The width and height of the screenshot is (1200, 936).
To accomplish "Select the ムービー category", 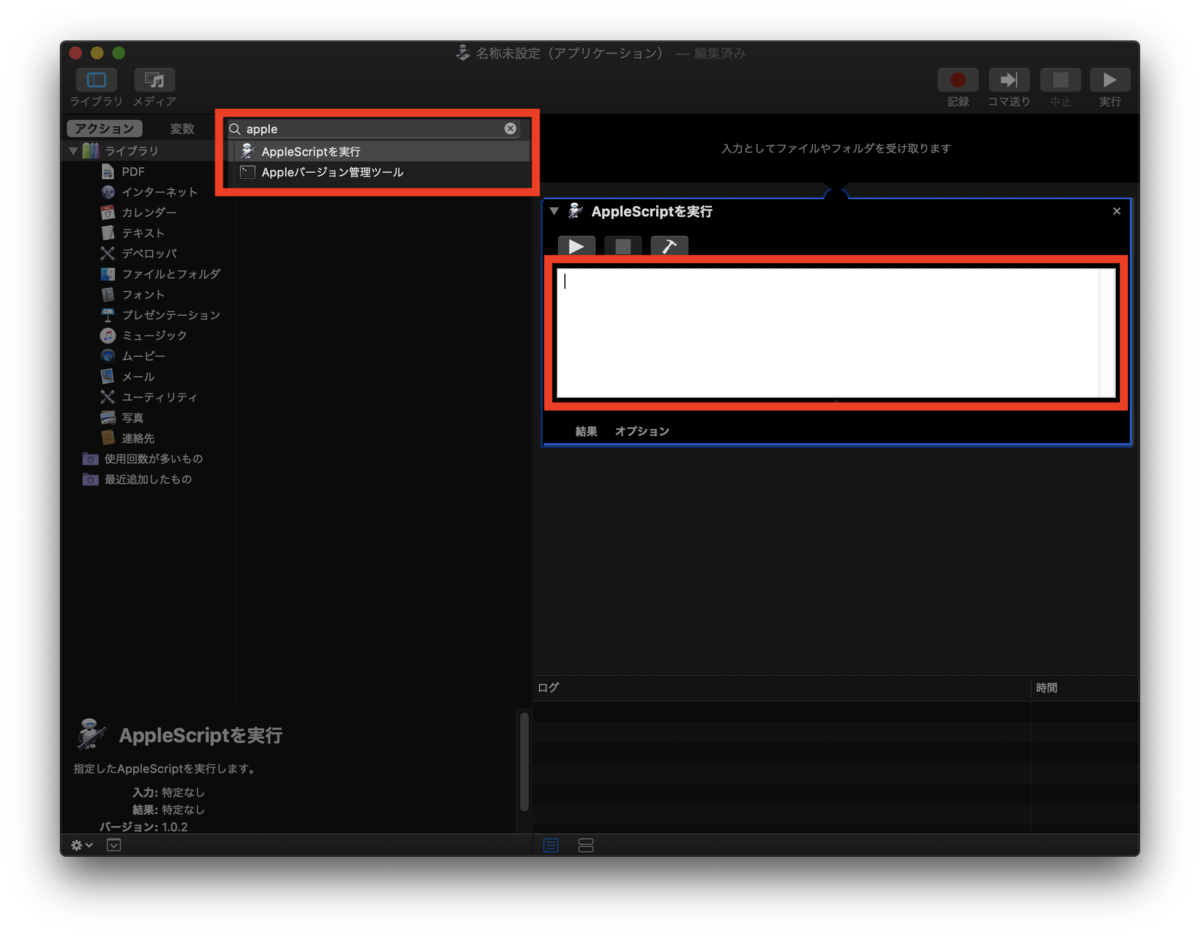I will click(x=133, y=356).
